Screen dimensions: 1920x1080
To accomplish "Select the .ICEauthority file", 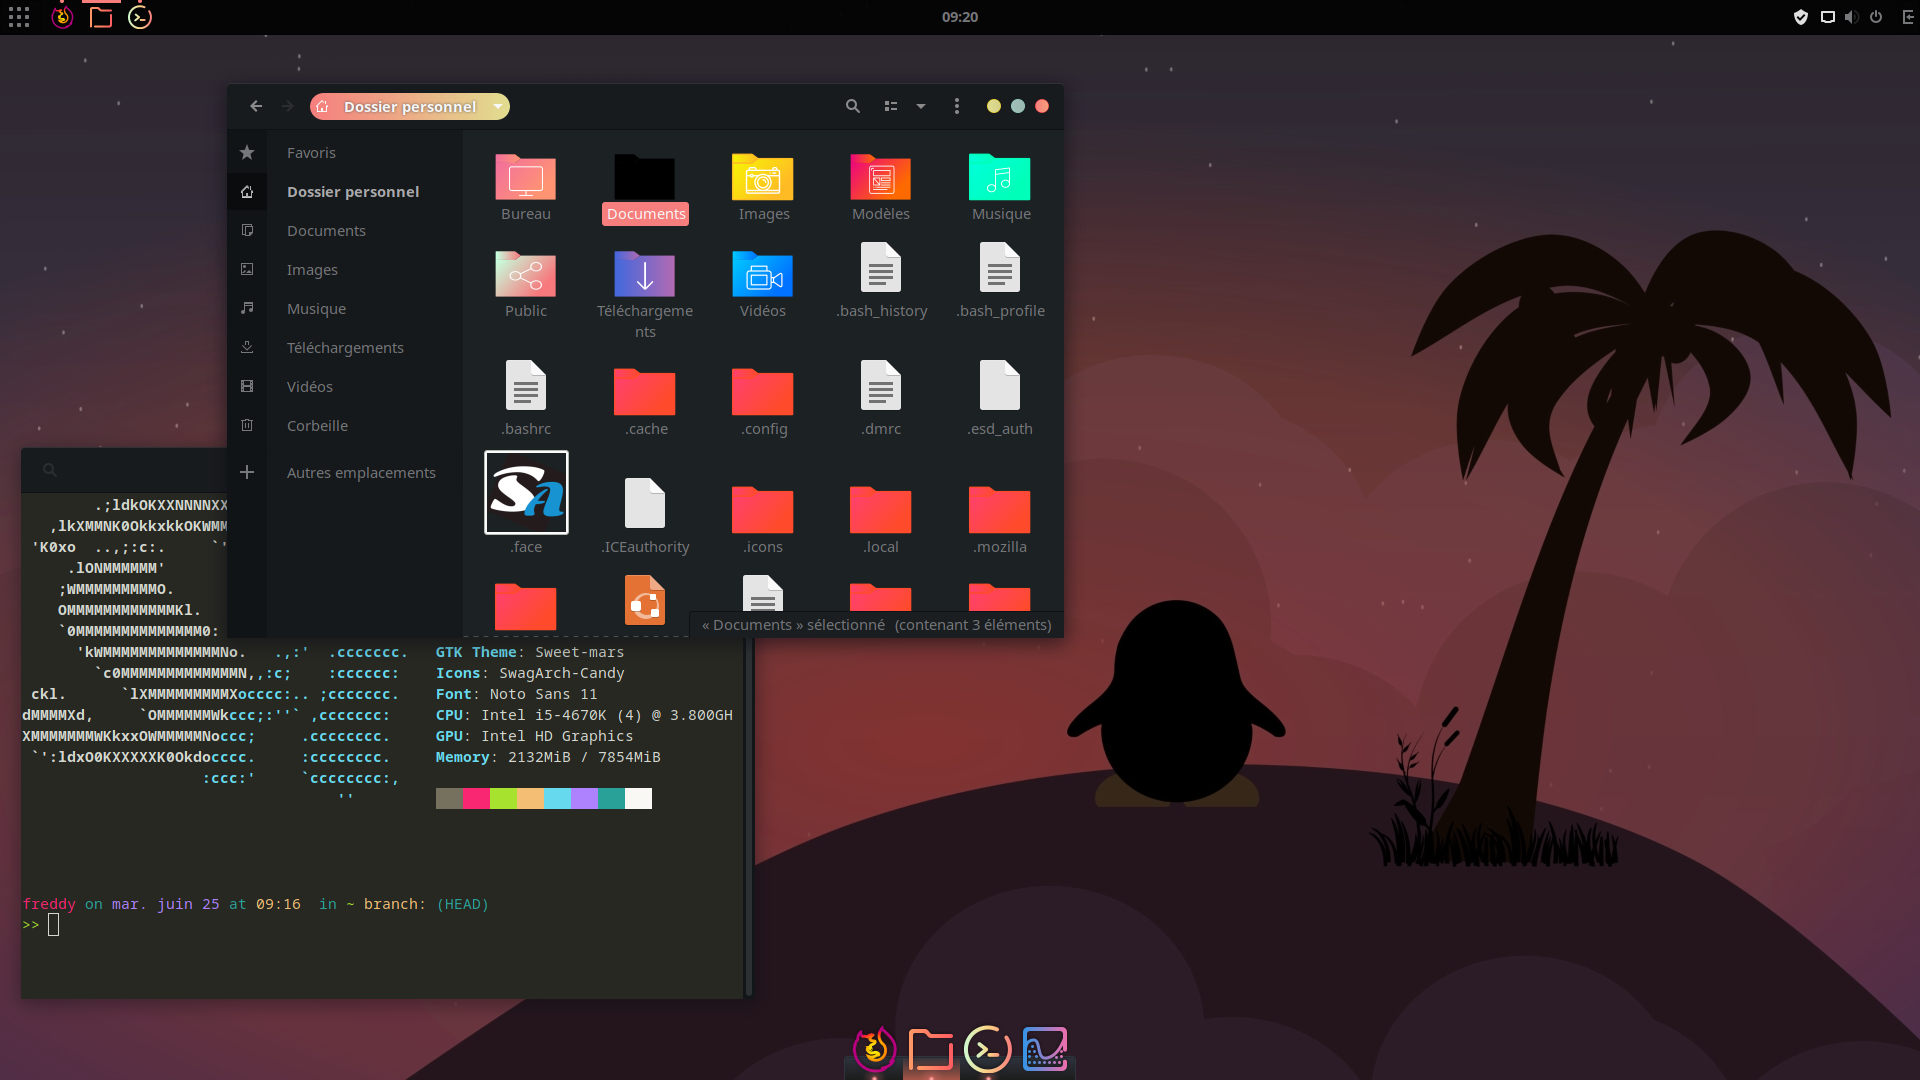I will [x=645, y=503].
